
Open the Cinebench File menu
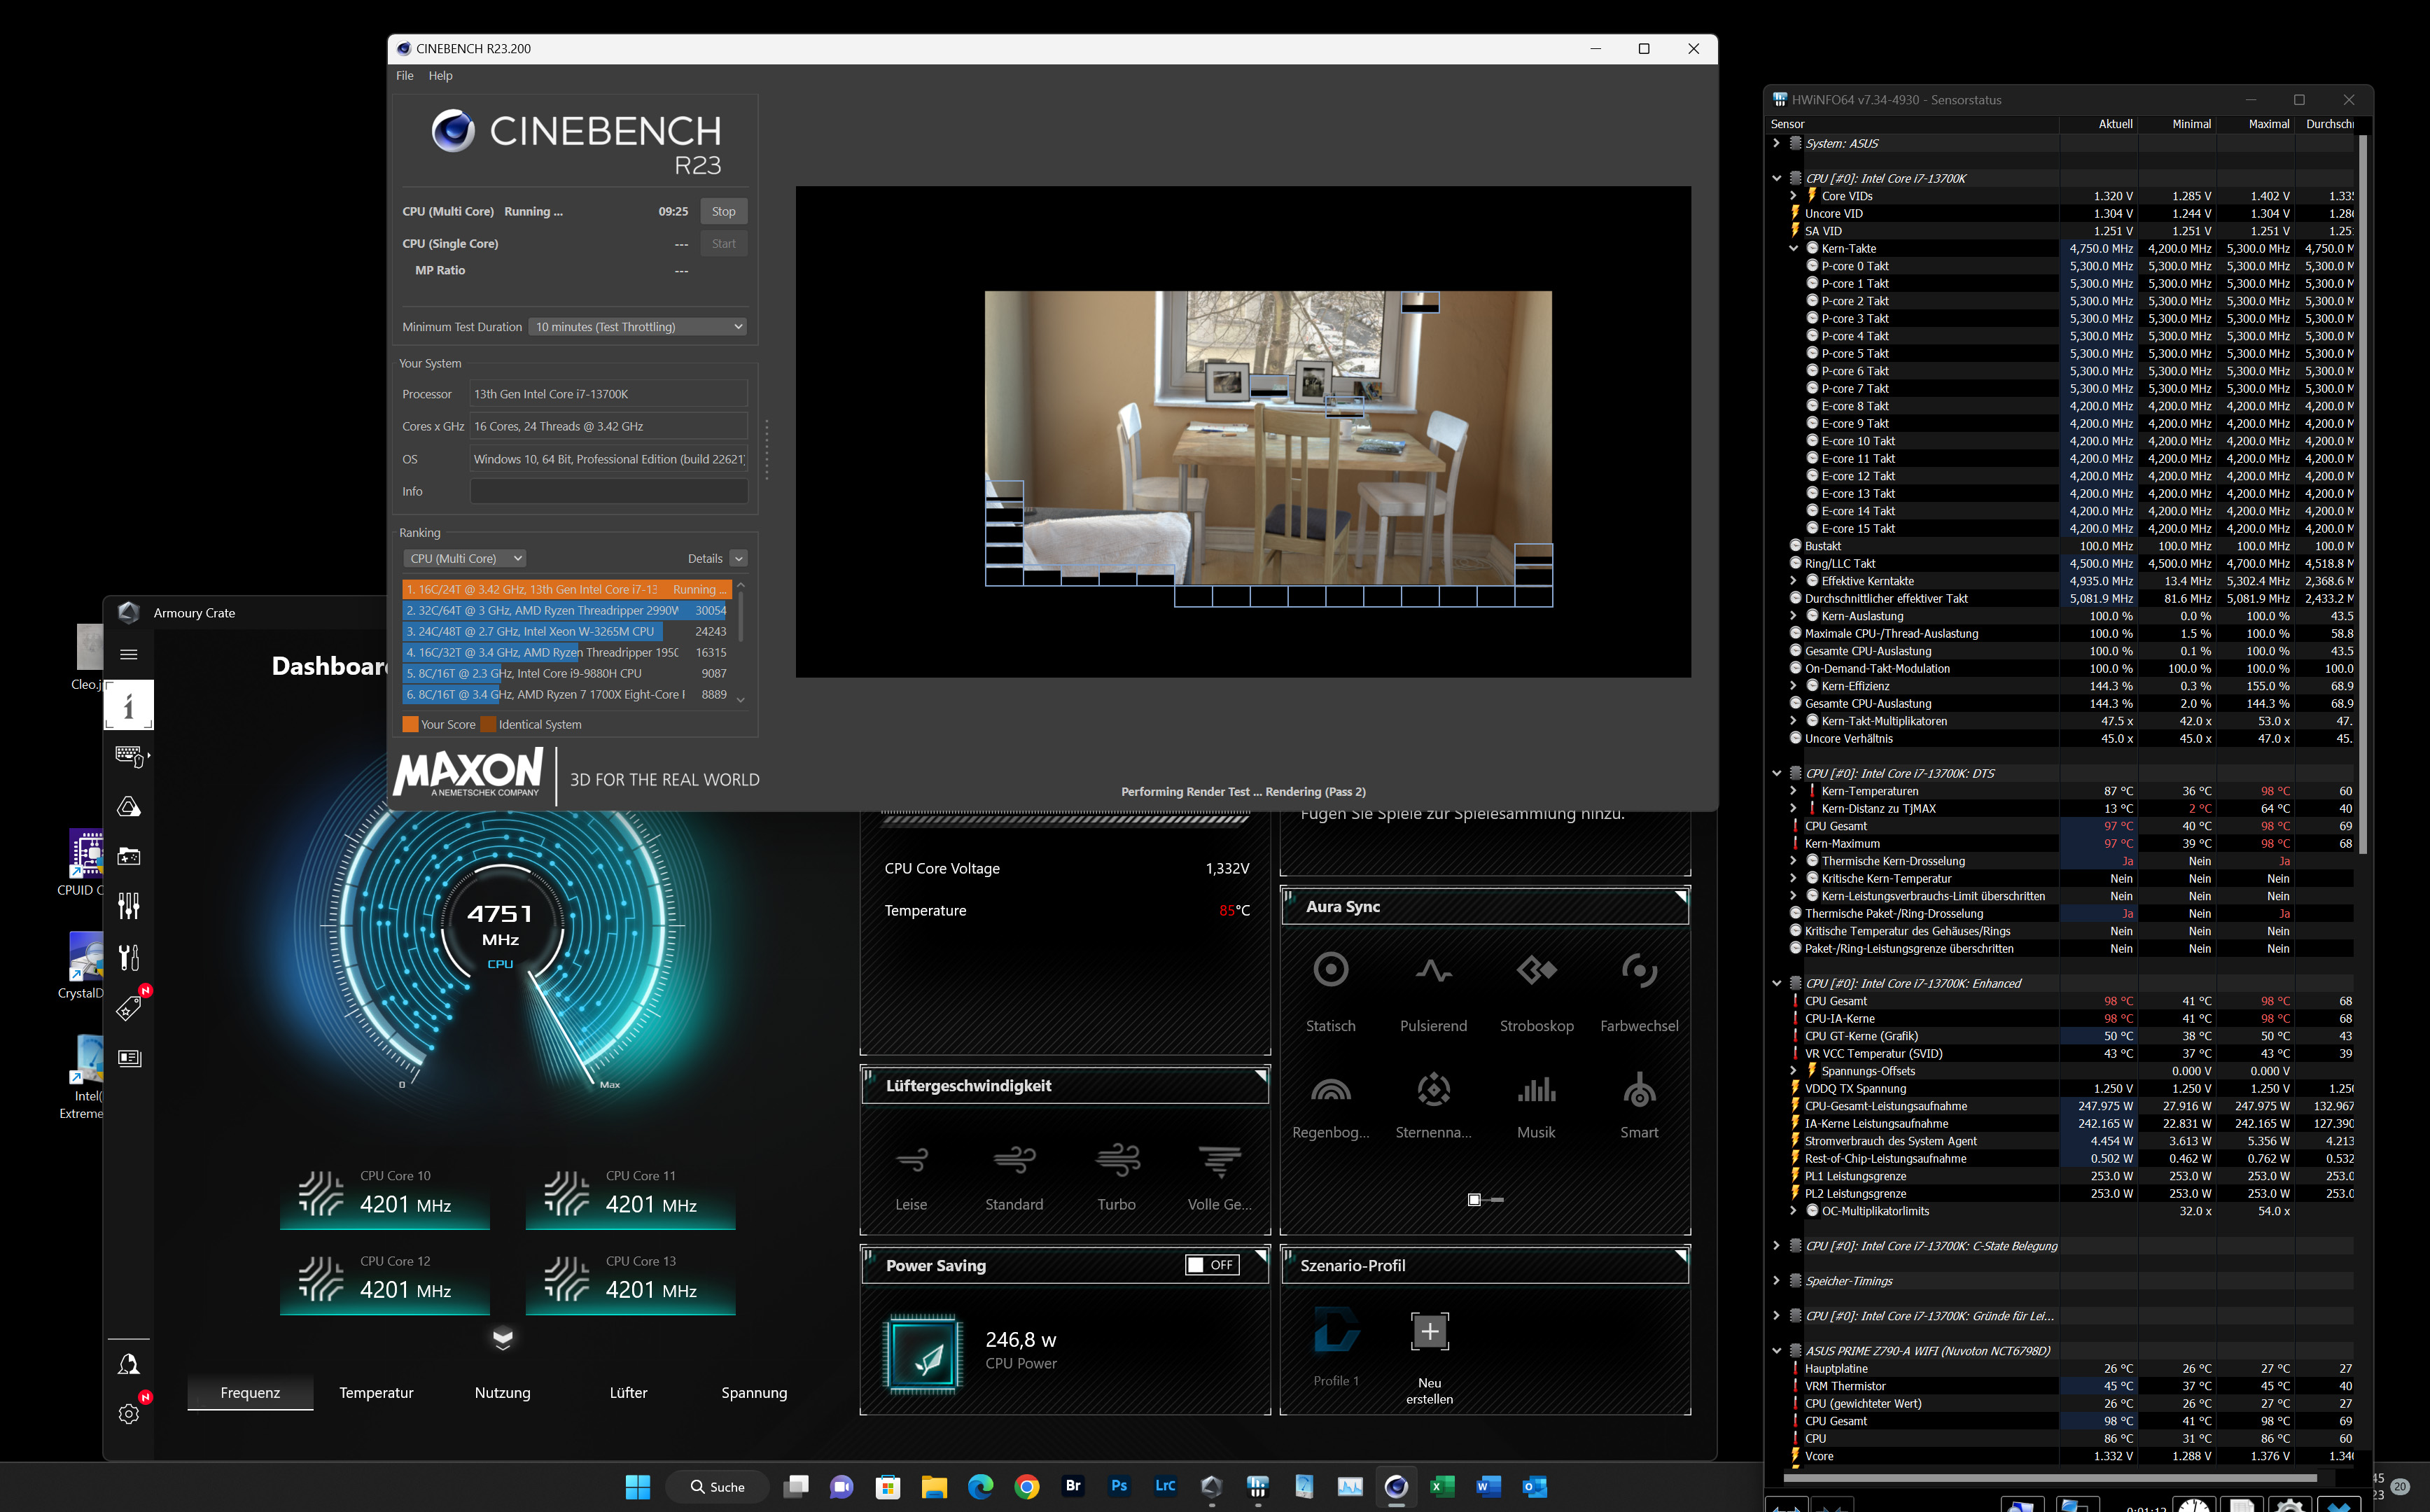pos(404,76)
